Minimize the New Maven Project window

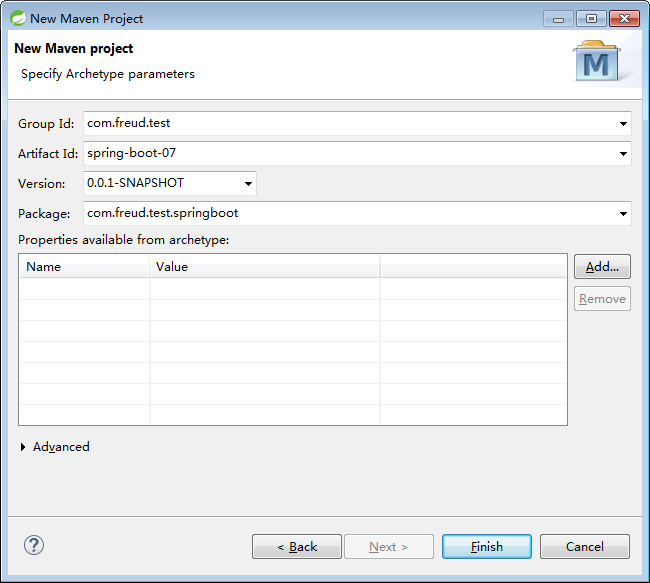(558, 19)
